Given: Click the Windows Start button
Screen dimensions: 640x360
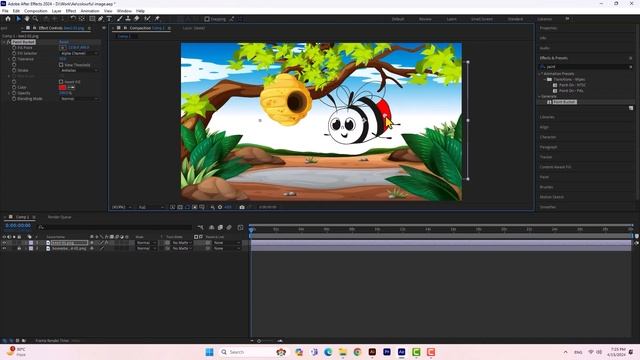Looking at the screenshot, I should pos(209,352).
